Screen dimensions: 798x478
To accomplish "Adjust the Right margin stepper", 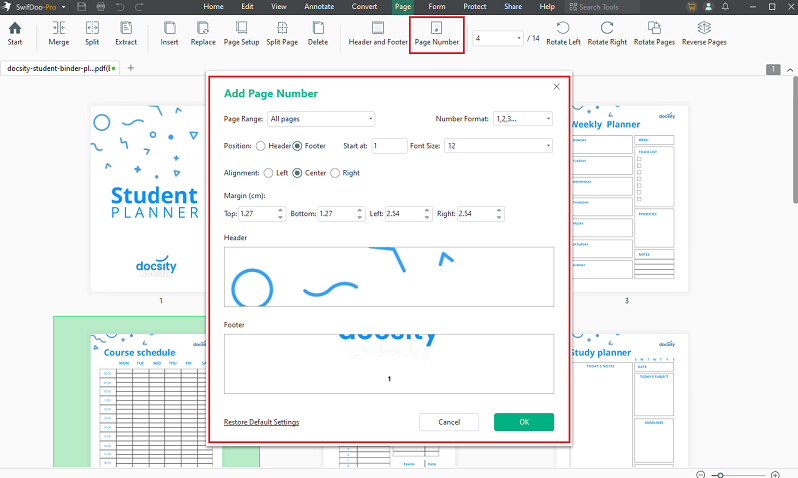I will pos(499,214).
